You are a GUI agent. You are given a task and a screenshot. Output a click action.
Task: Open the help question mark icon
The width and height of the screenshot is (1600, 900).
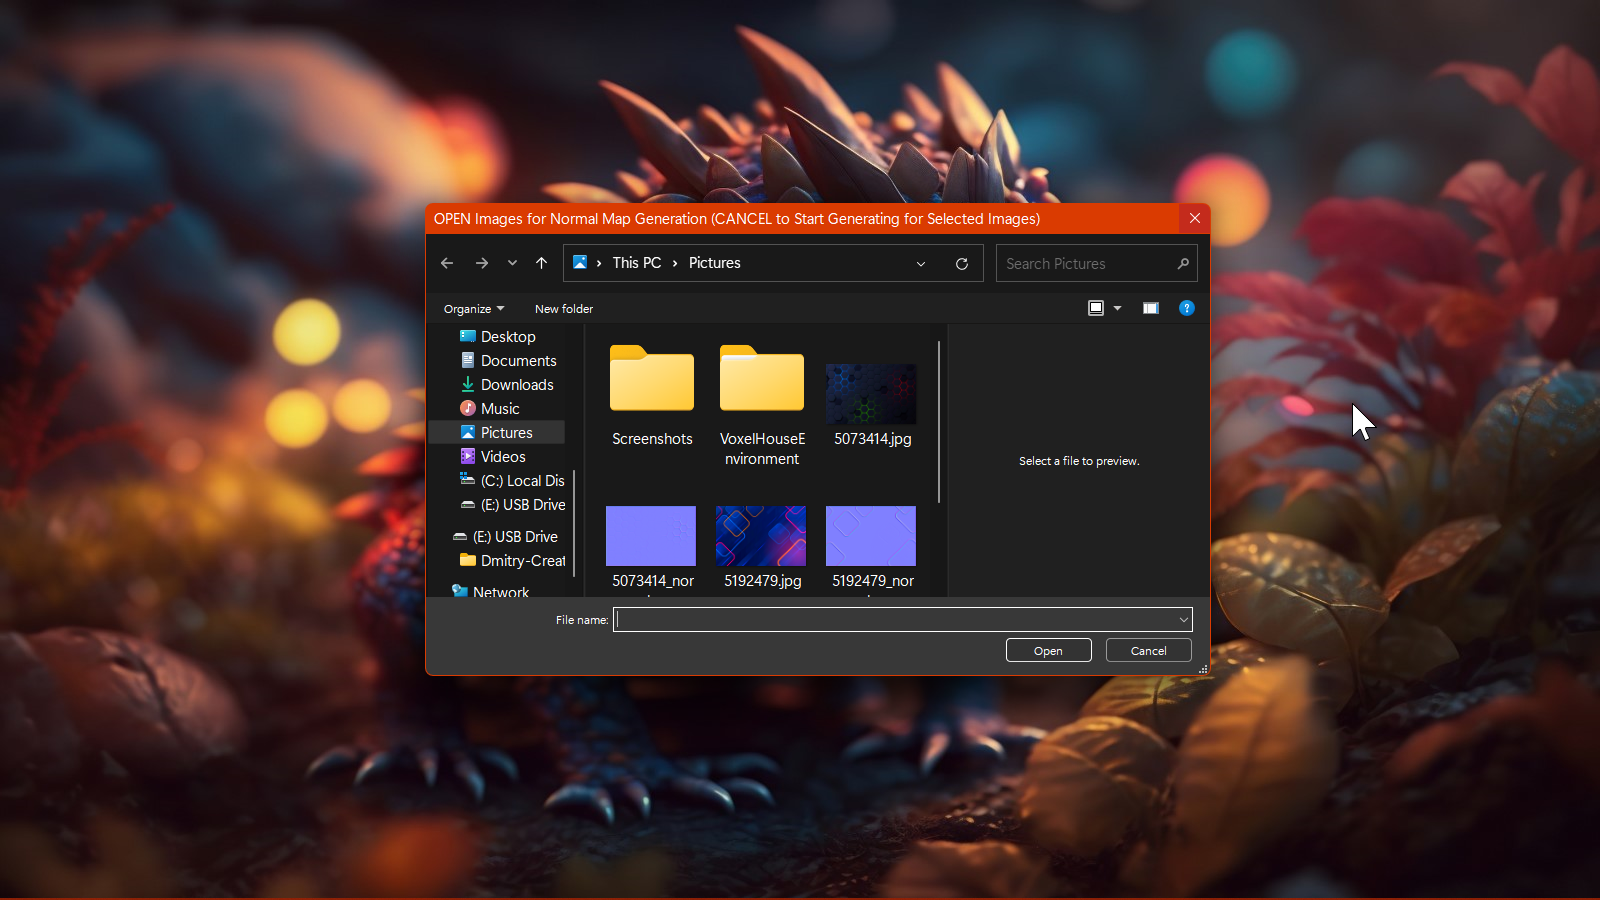point(1186,308)
